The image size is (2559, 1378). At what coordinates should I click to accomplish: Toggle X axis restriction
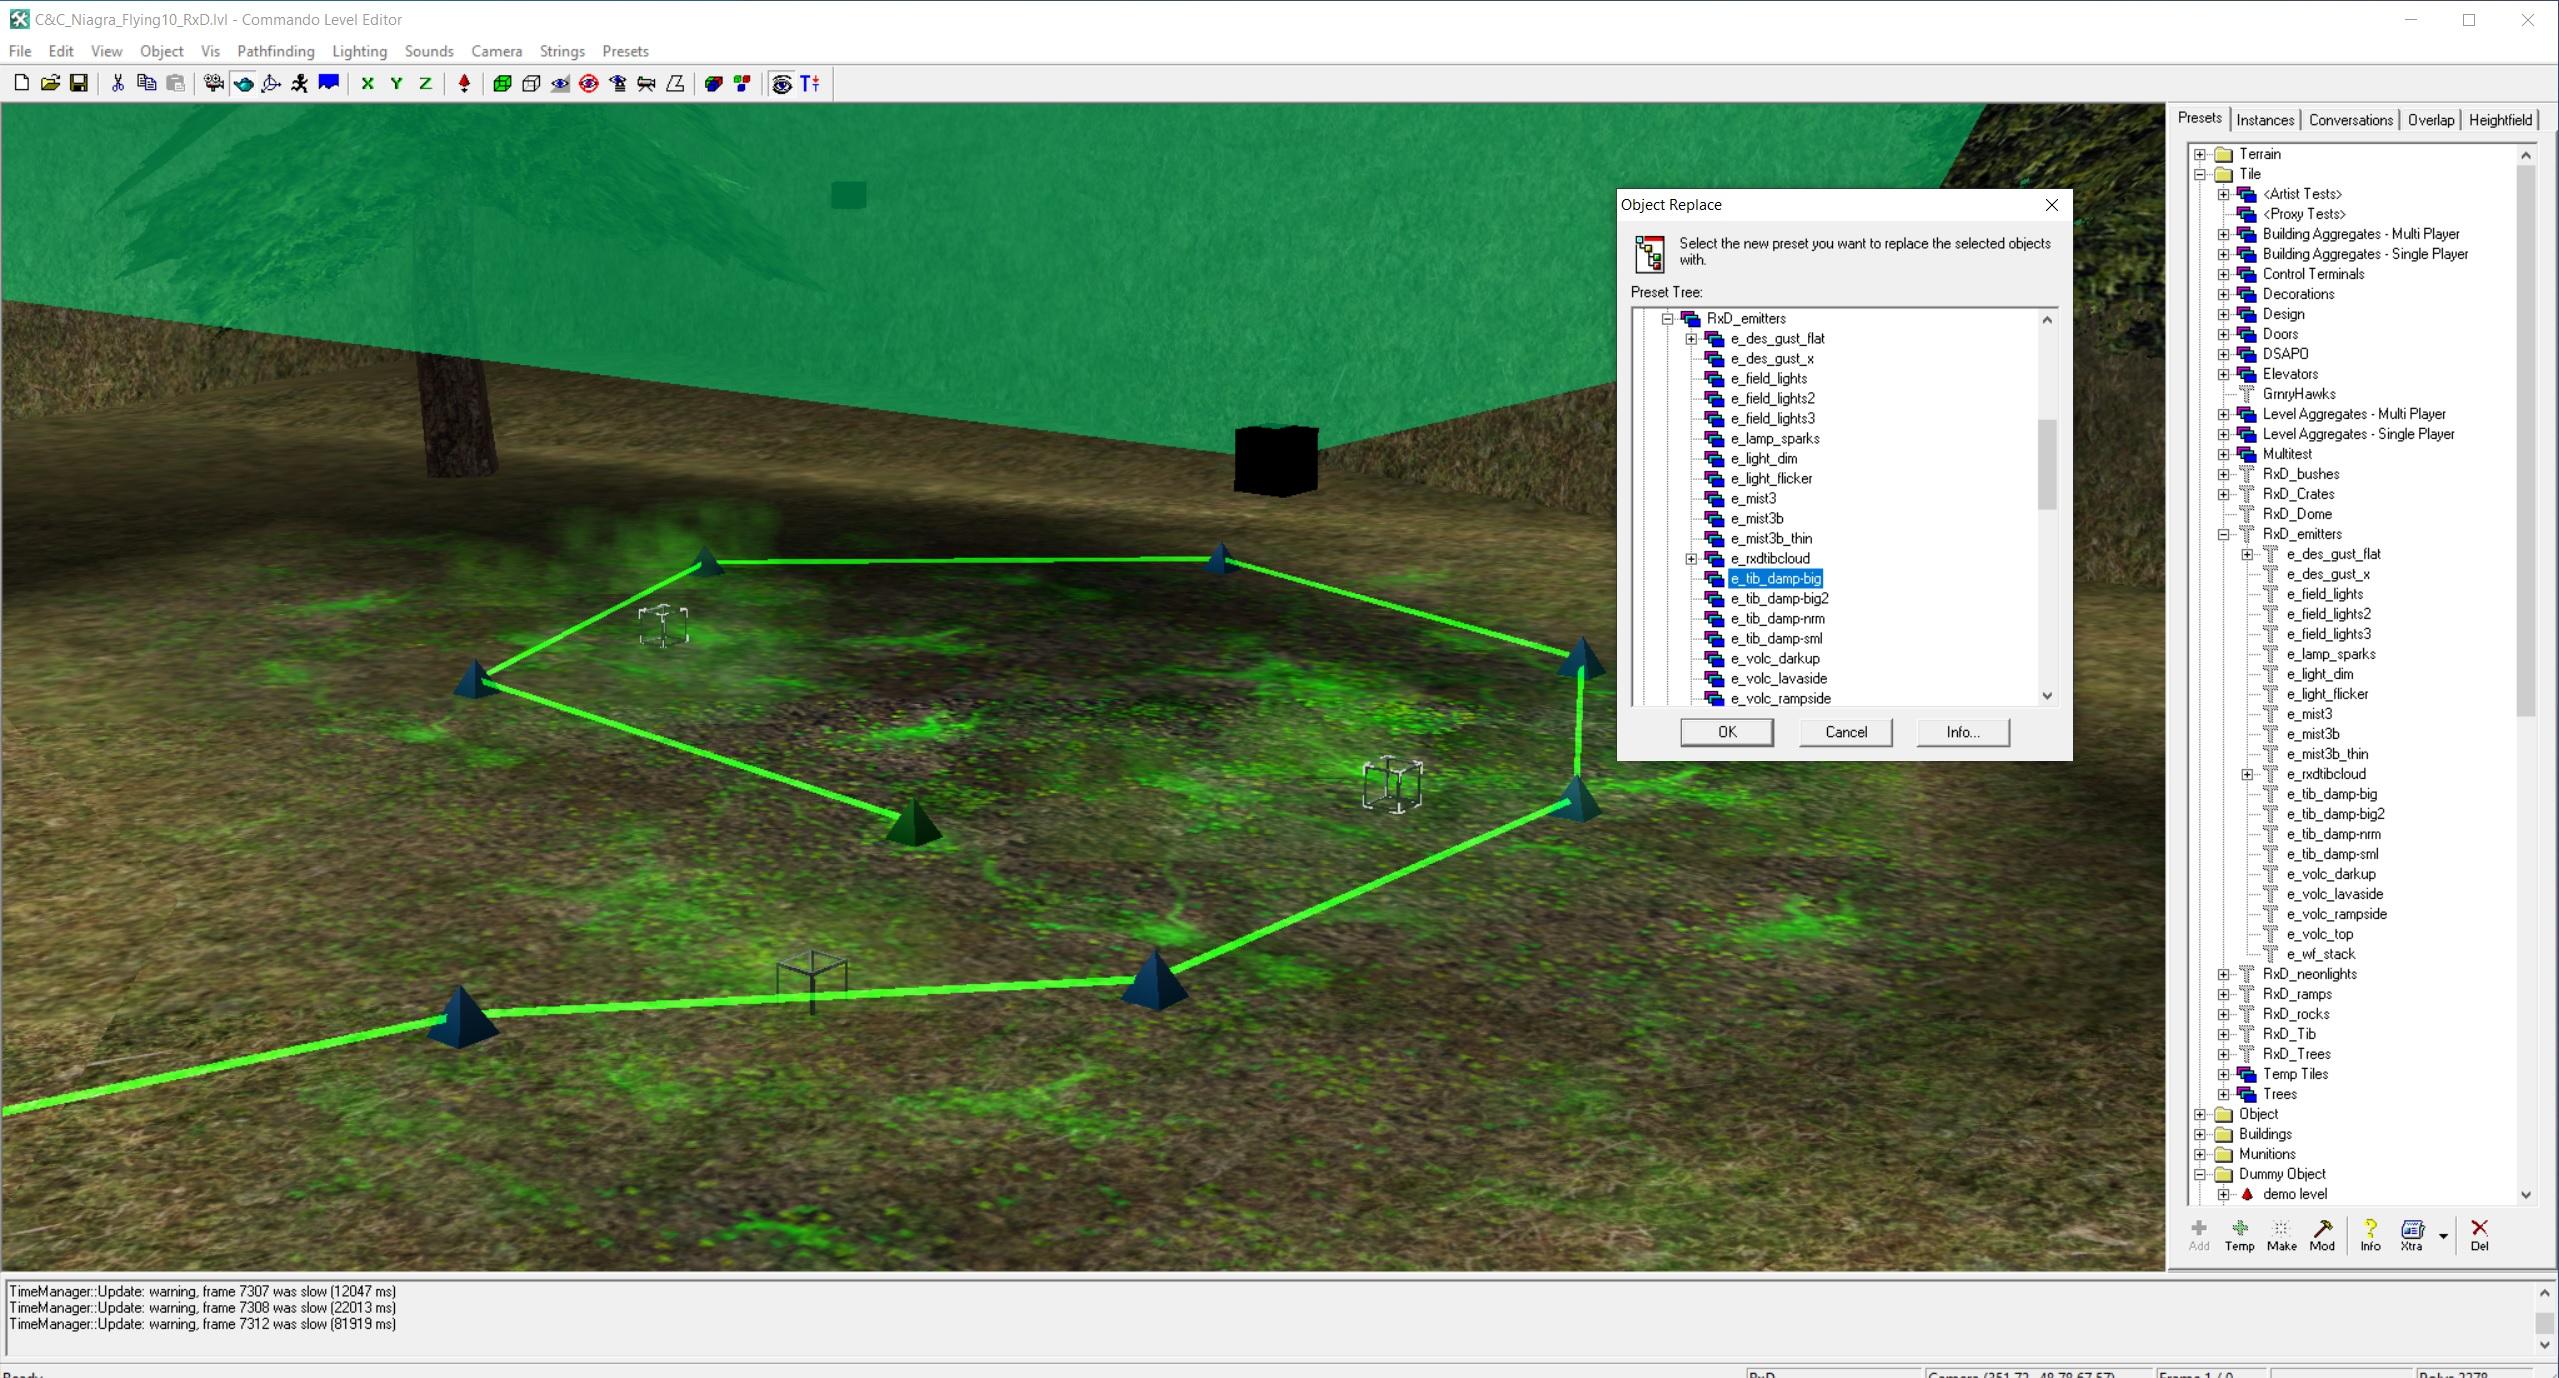click(367, 84)
